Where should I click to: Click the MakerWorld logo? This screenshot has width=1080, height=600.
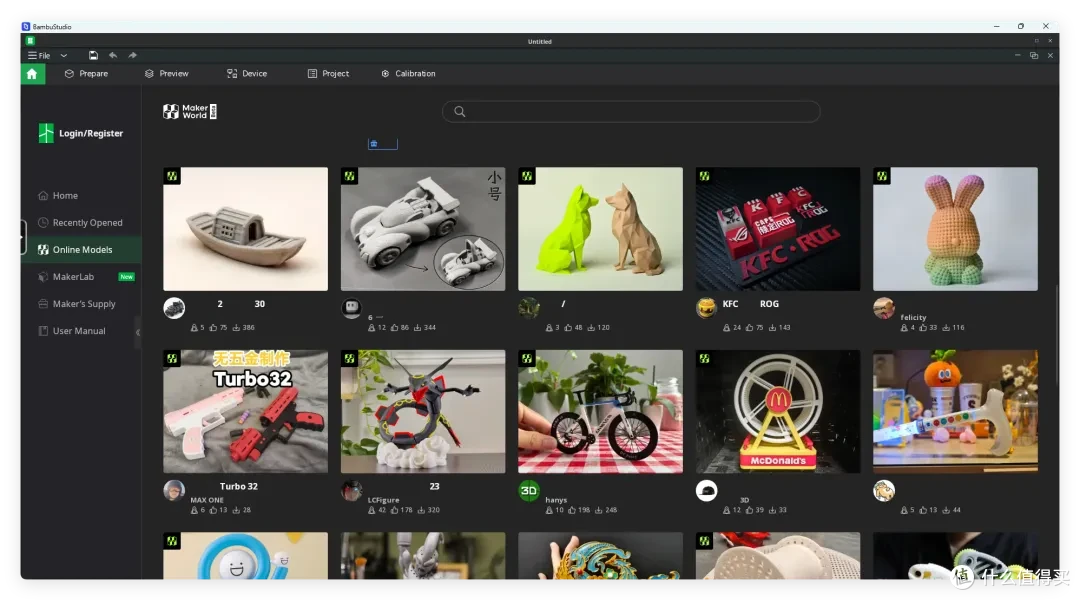[190, 112]
